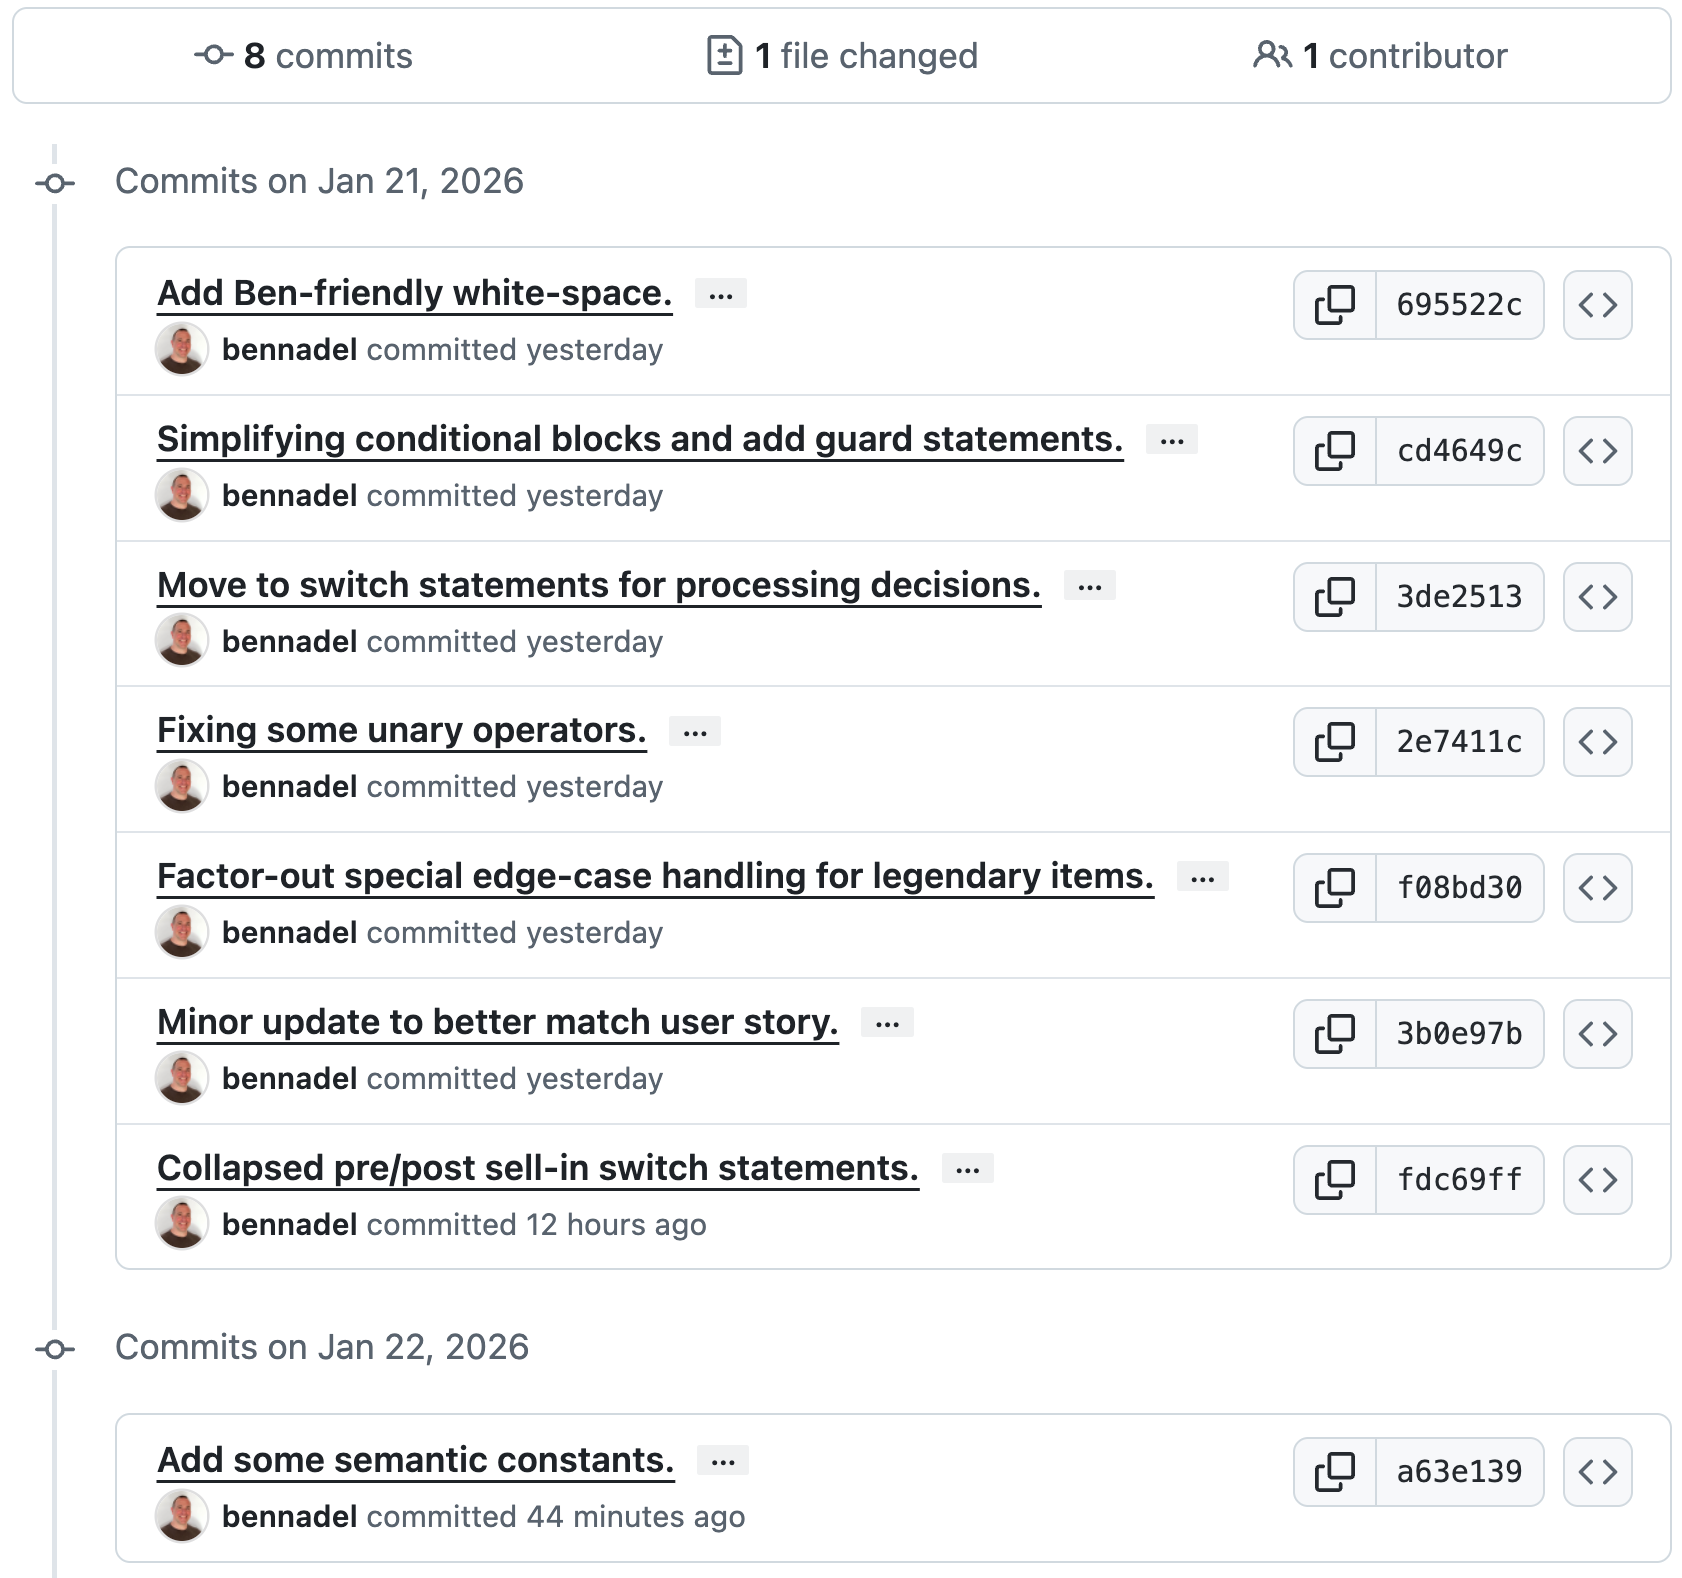This screenshot has width=1682, height=1578.
Task: Copy the SHA for commit cd4649c
Action: click(x=1333, y=451)
